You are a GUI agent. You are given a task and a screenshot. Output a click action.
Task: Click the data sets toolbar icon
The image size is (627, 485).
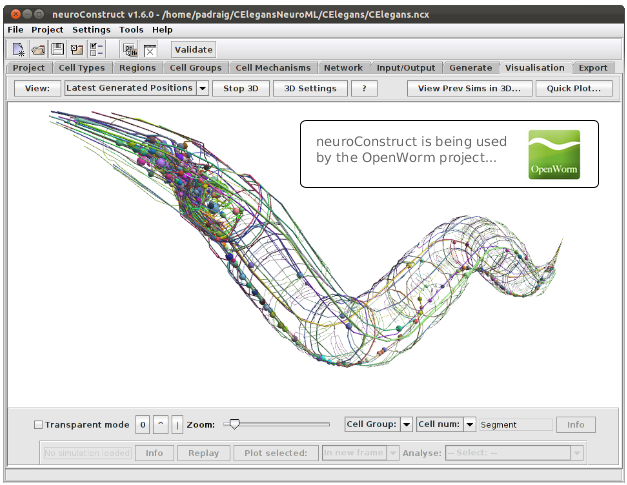130,49
